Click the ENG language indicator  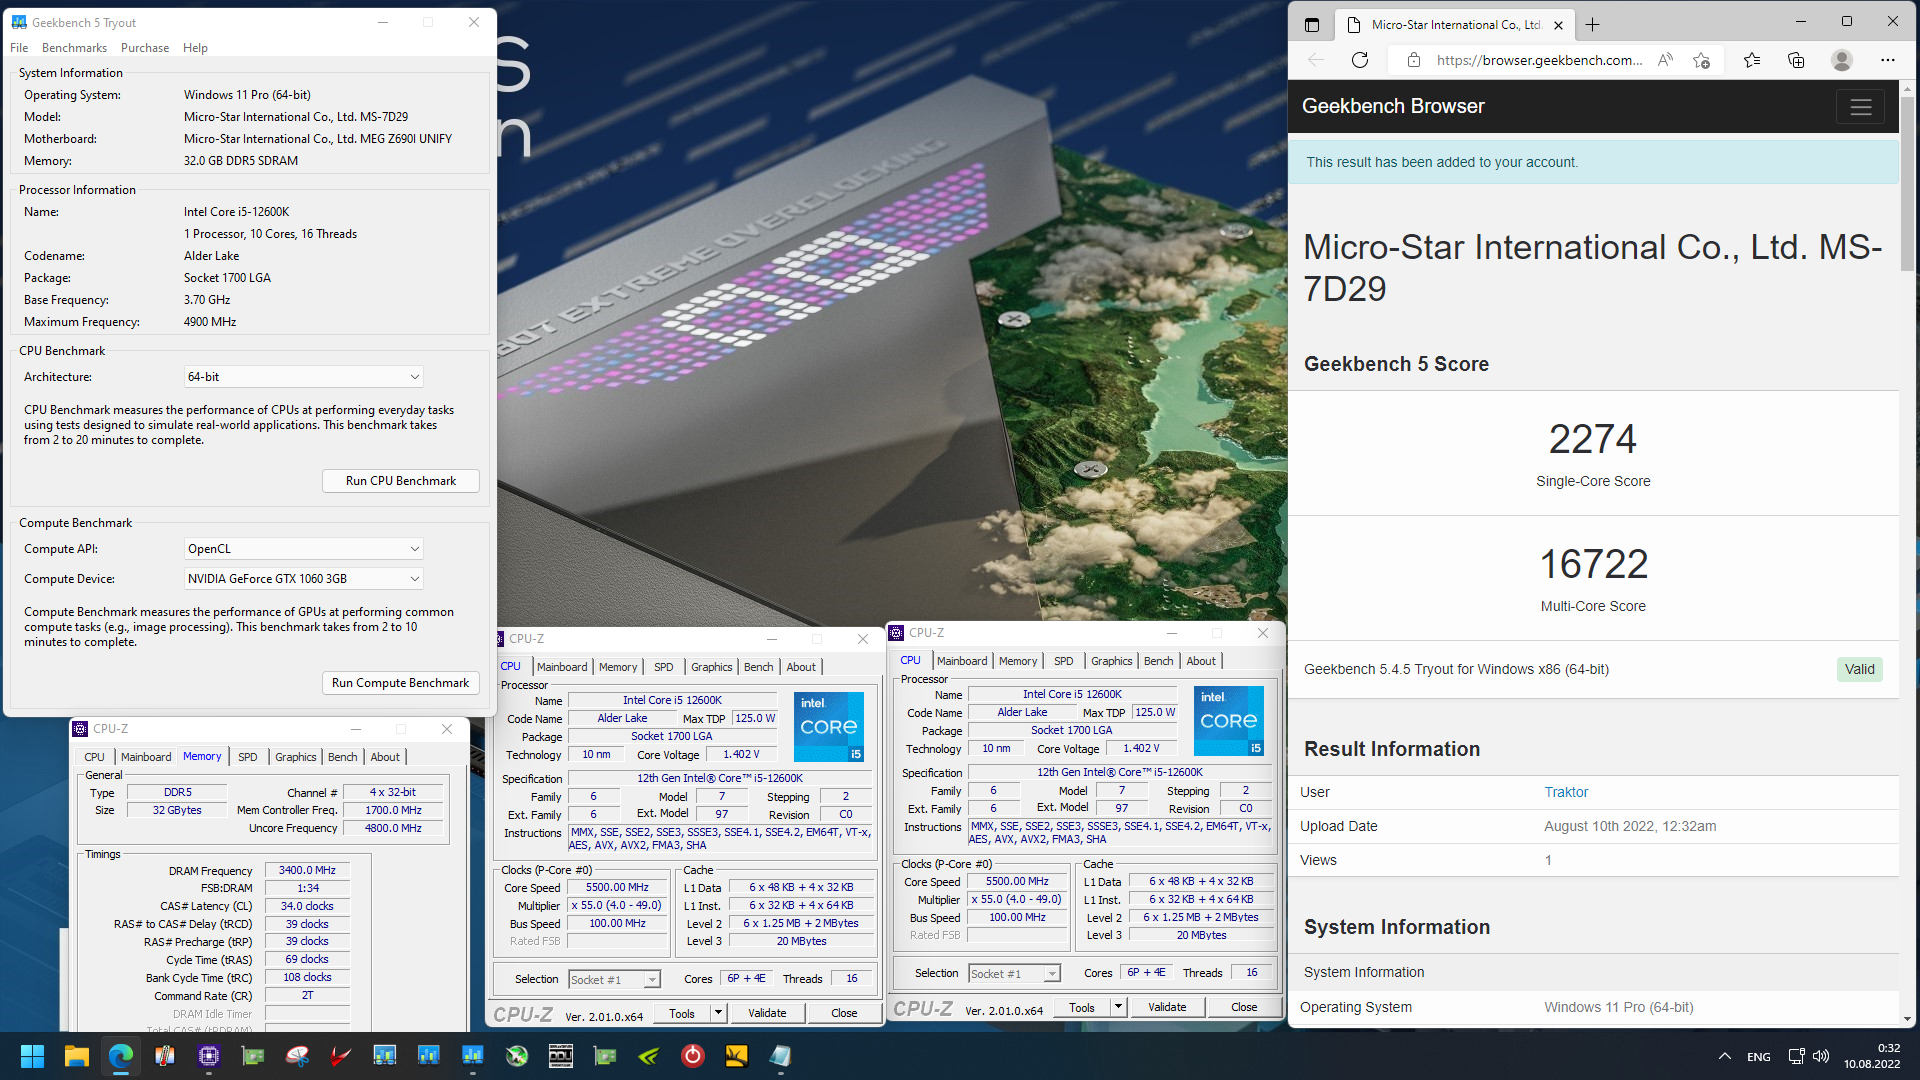(x=1759, y=1057)
